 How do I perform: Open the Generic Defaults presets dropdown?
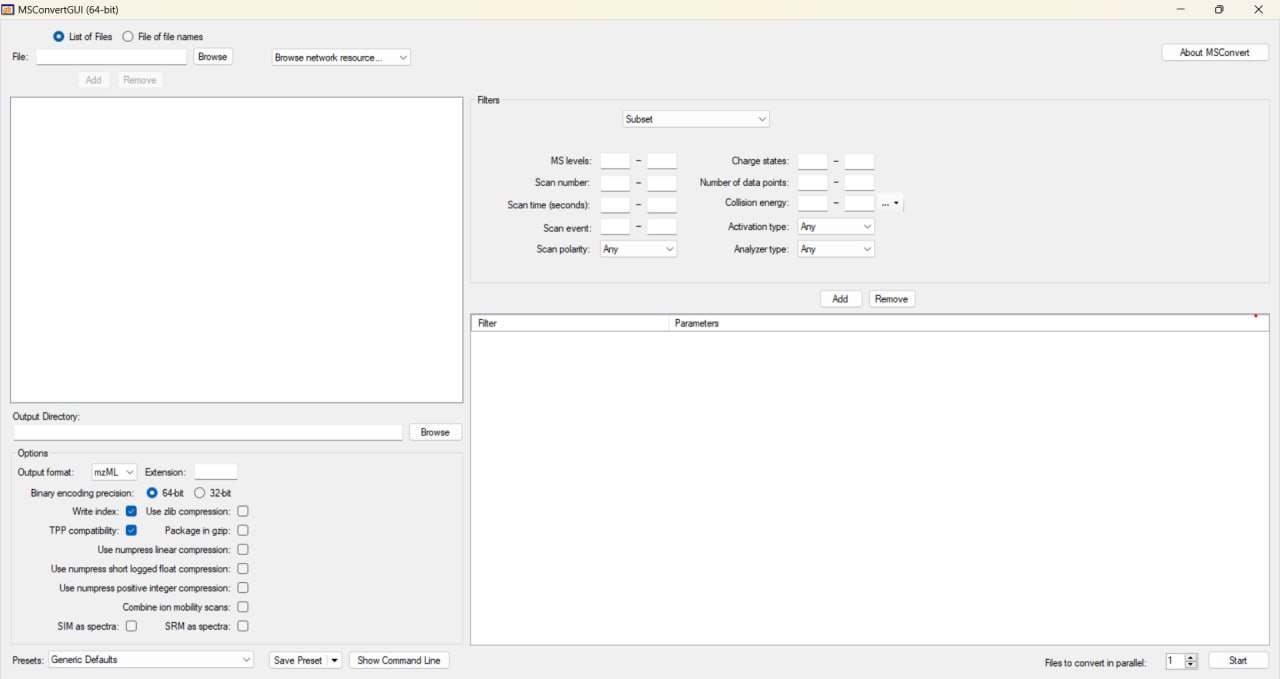[151, 660]
